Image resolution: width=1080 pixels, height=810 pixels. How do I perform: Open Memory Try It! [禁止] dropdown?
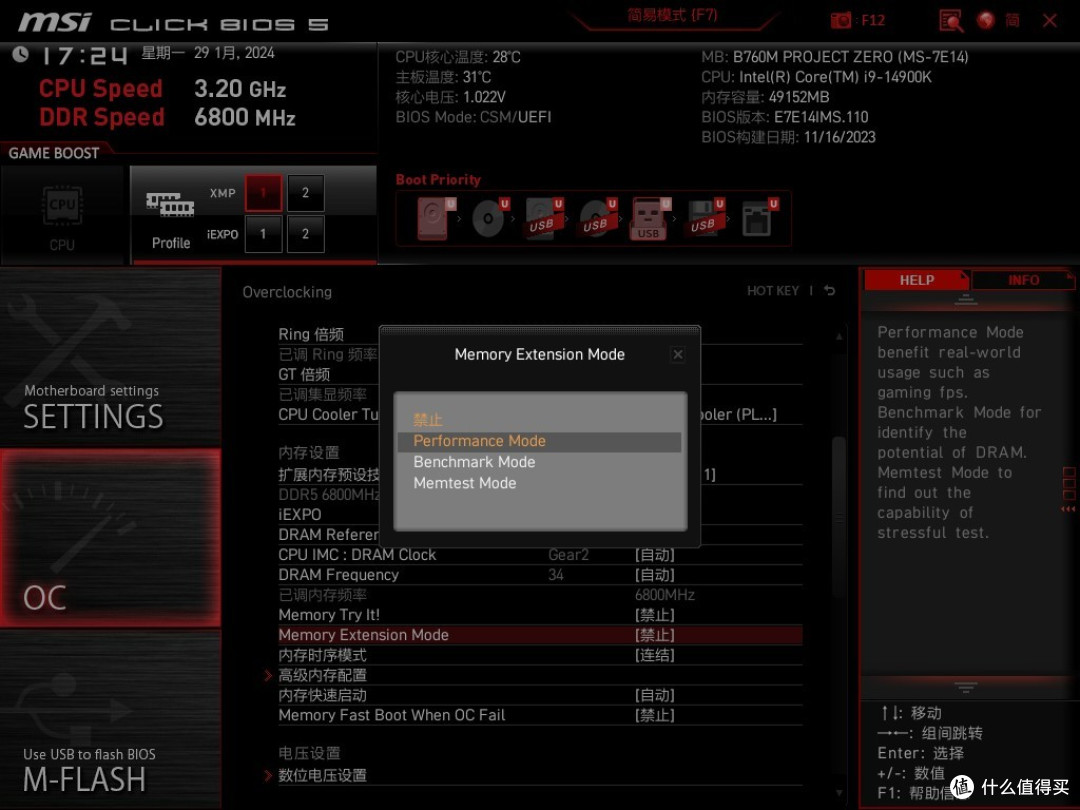[654, 615]
